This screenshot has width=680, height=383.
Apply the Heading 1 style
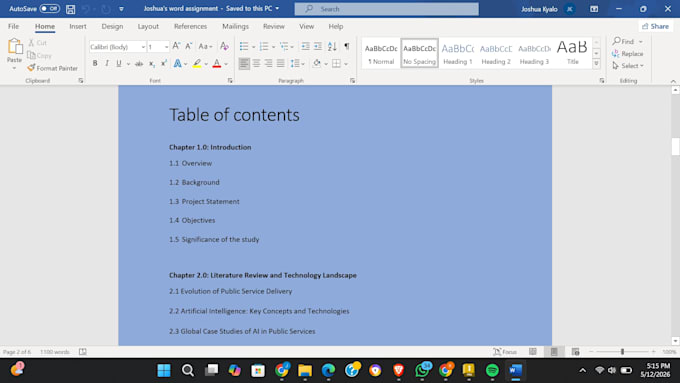pyautogui.click(x=458, y=53)
